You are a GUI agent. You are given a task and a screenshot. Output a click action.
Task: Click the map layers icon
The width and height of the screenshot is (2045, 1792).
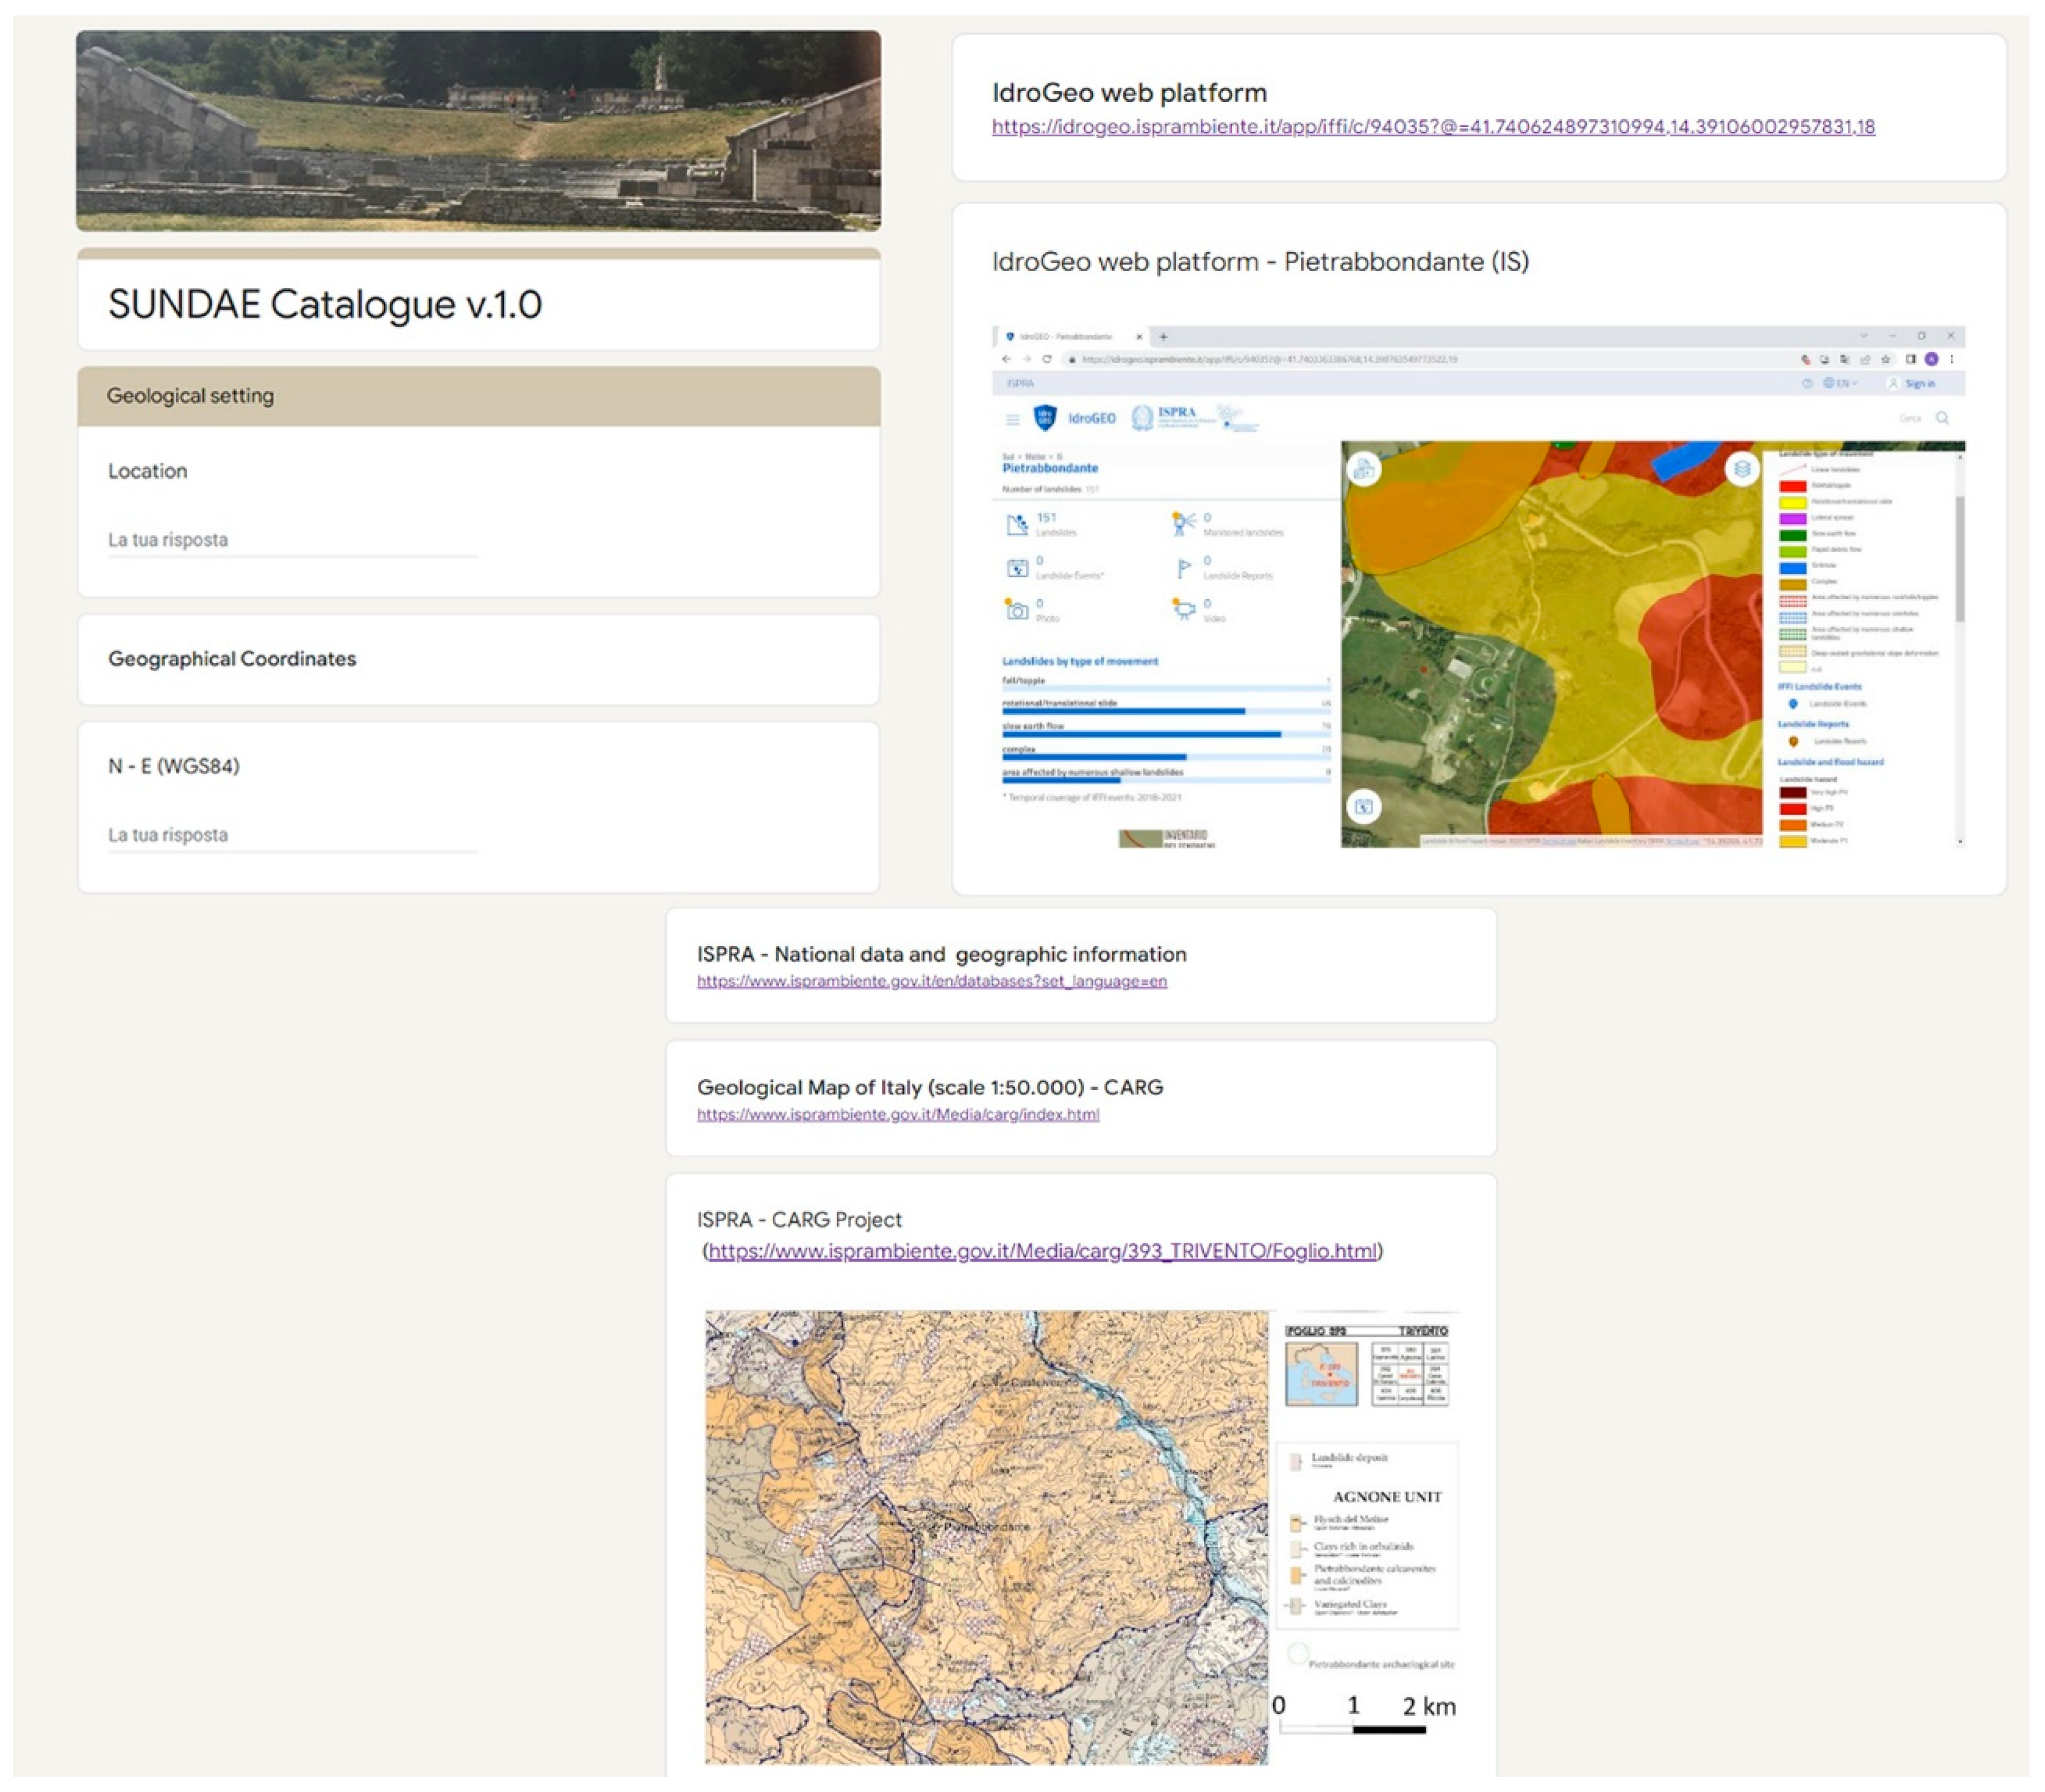1741,468
